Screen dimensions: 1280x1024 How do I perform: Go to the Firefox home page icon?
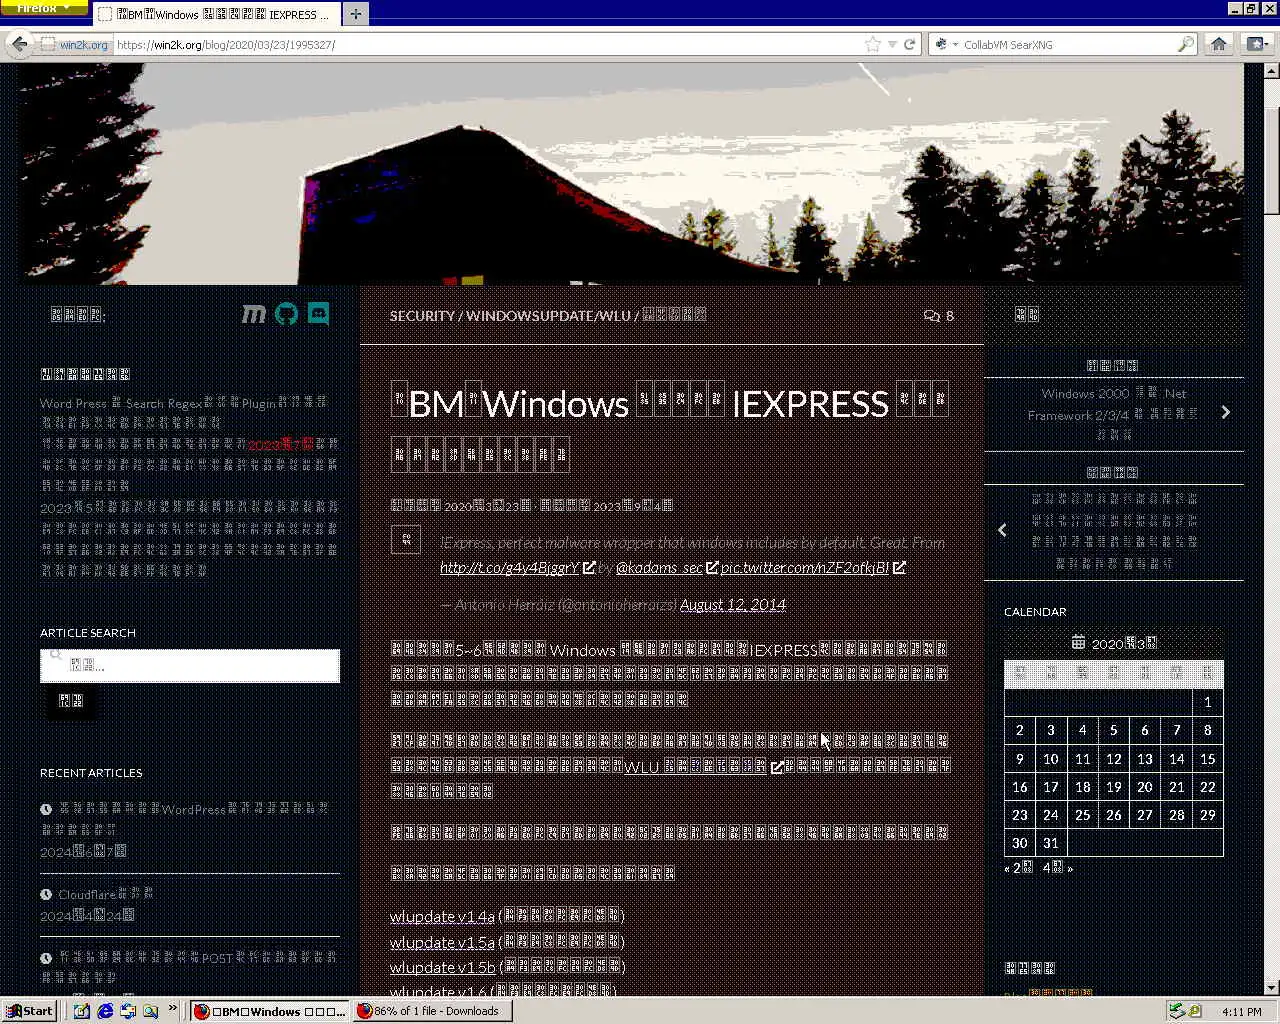(1218, 44)
